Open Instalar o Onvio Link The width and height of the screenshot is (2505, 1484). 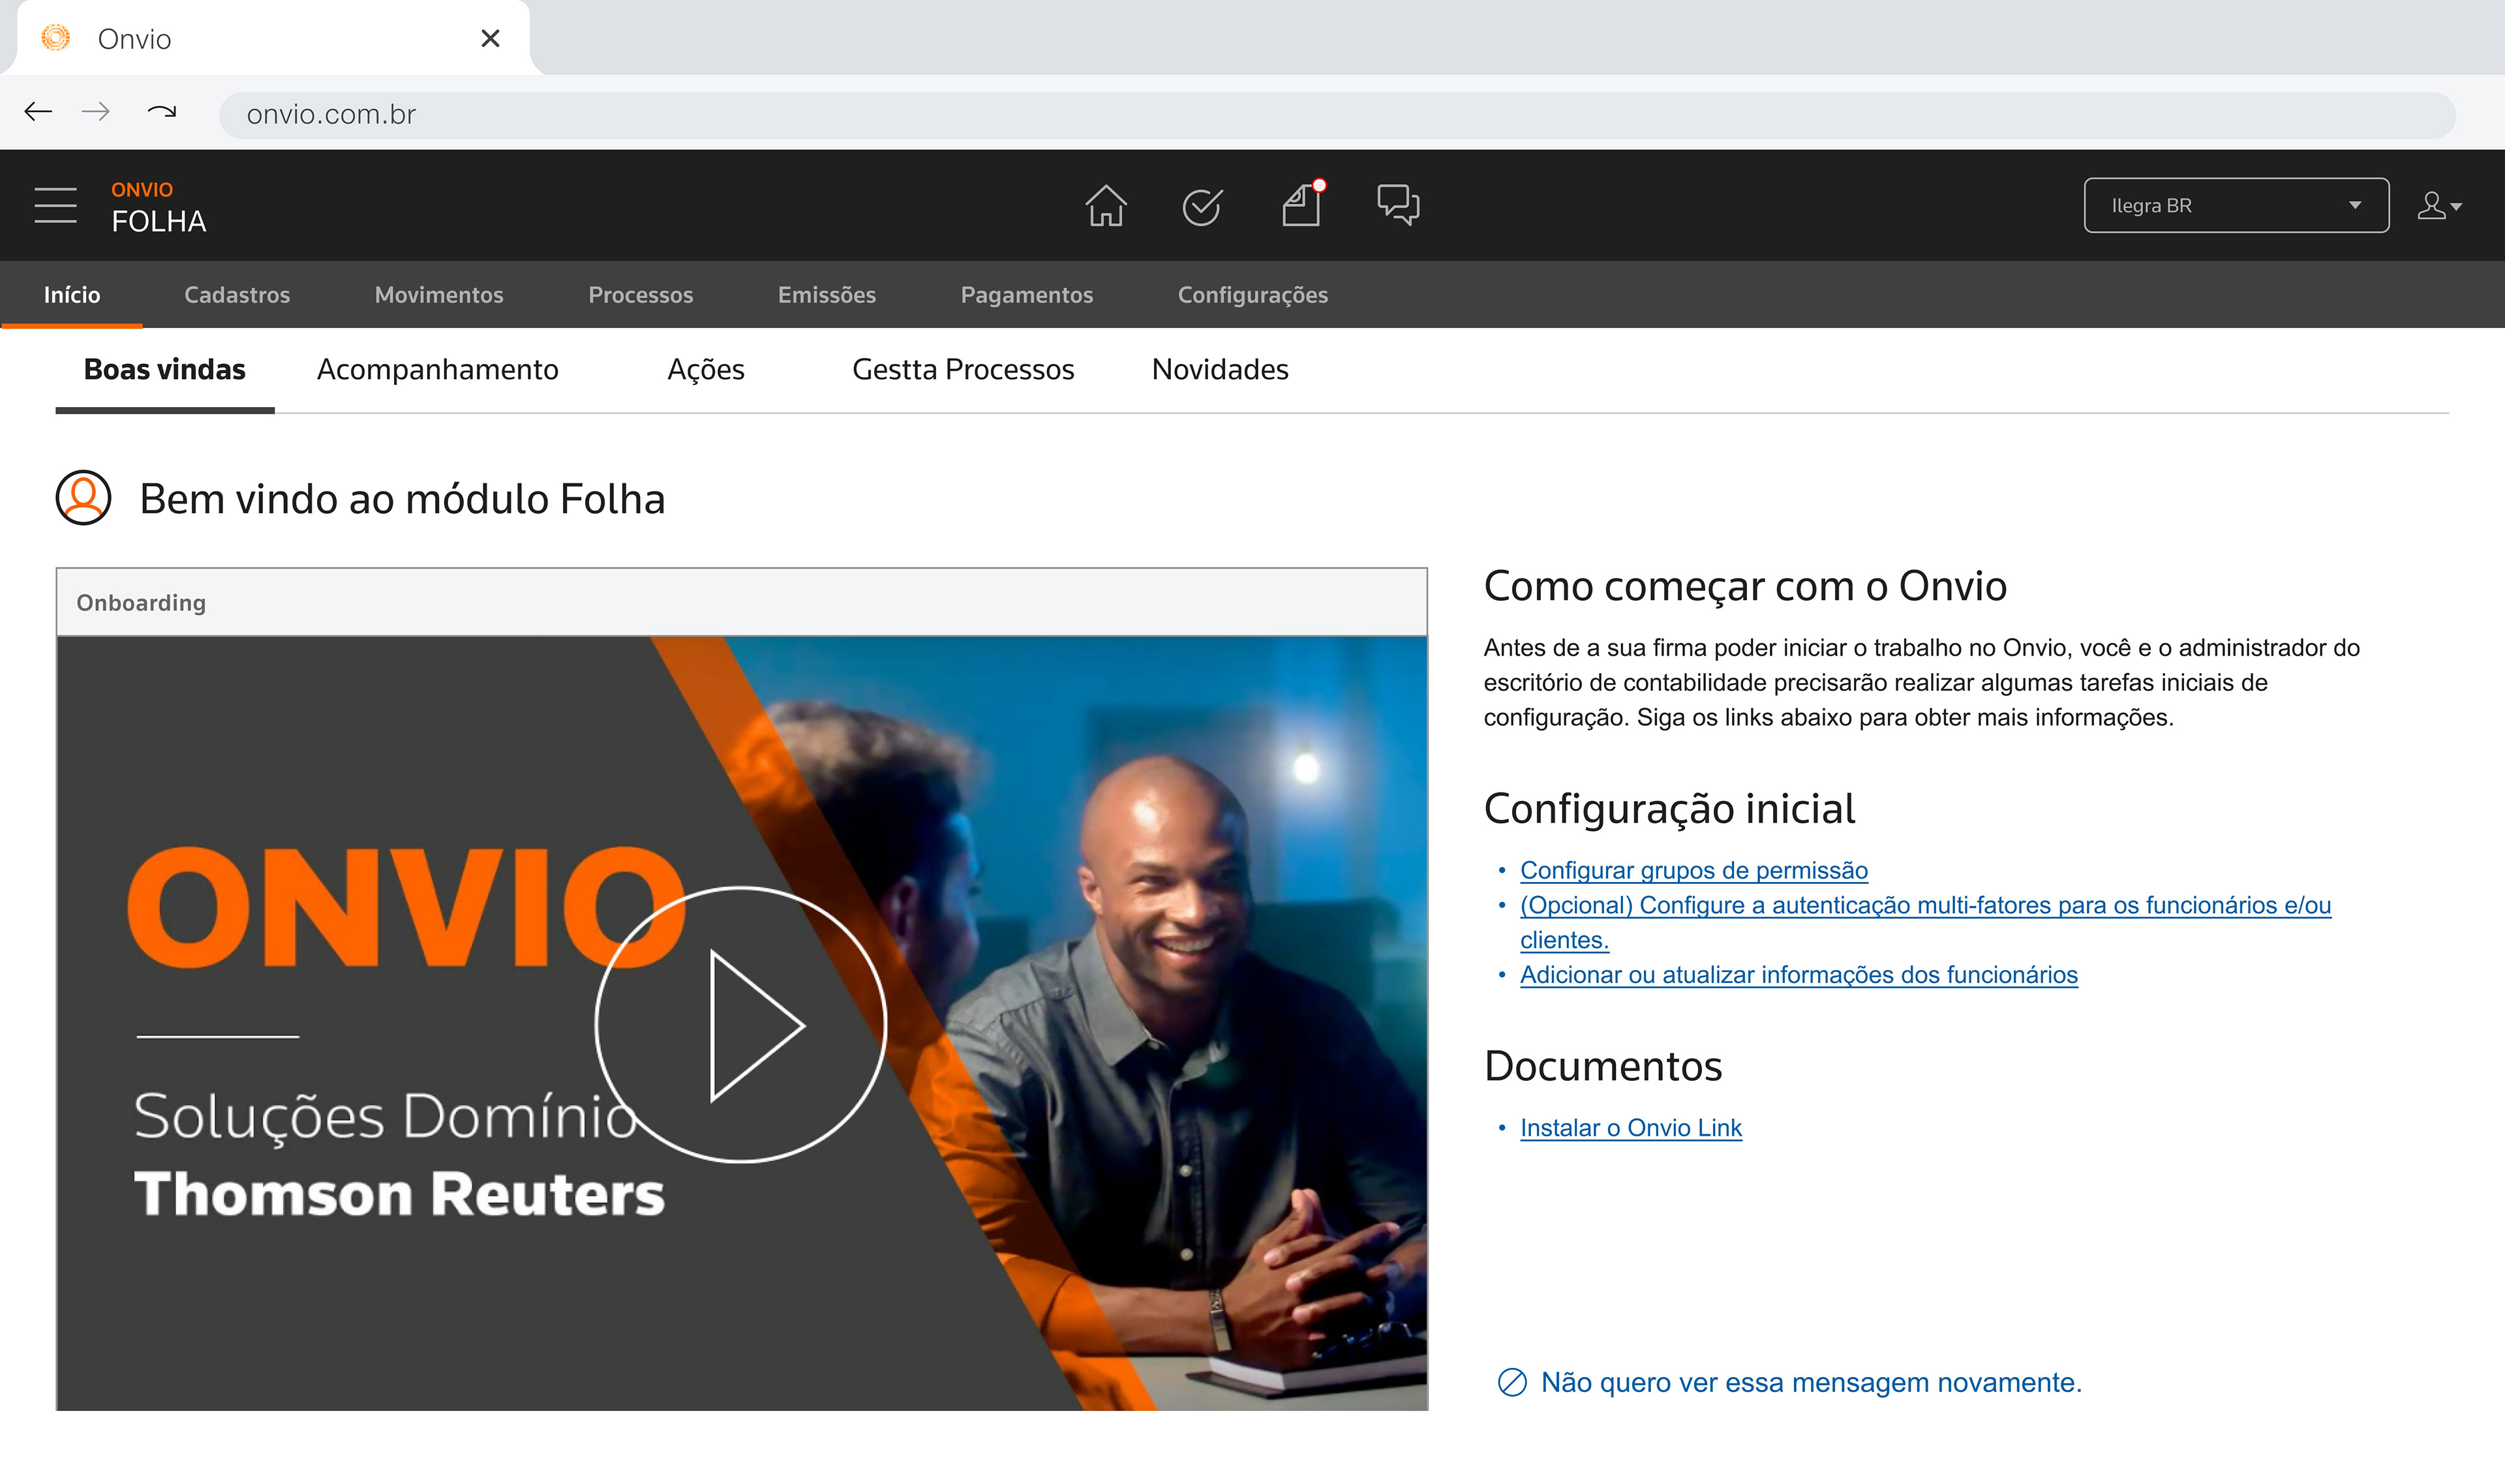(1631, 1128)
